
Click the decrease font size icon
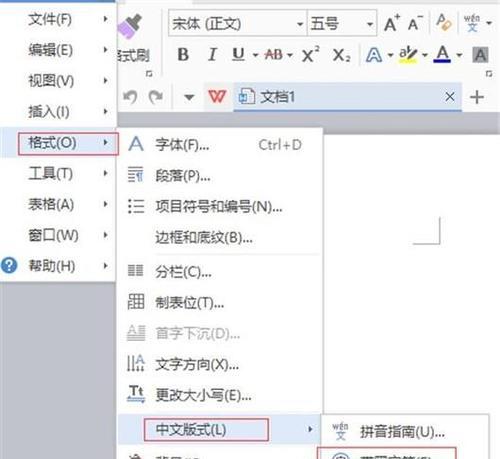[415, 23]
